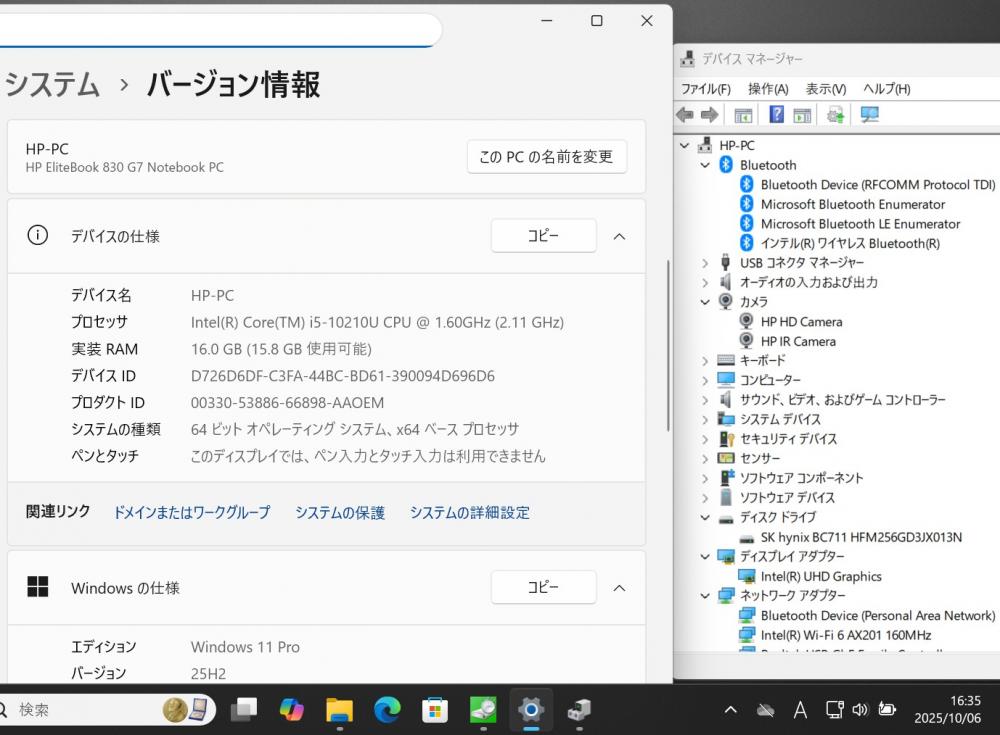Select Intel(R) UHD Graphics display adapter
The image size is (1000, 735).
(820, 576)
